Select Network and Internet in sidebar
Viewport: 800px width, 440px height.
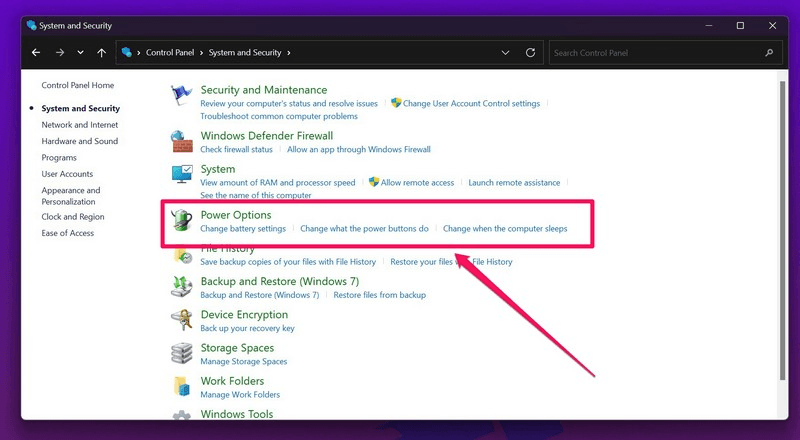(79, 125)
